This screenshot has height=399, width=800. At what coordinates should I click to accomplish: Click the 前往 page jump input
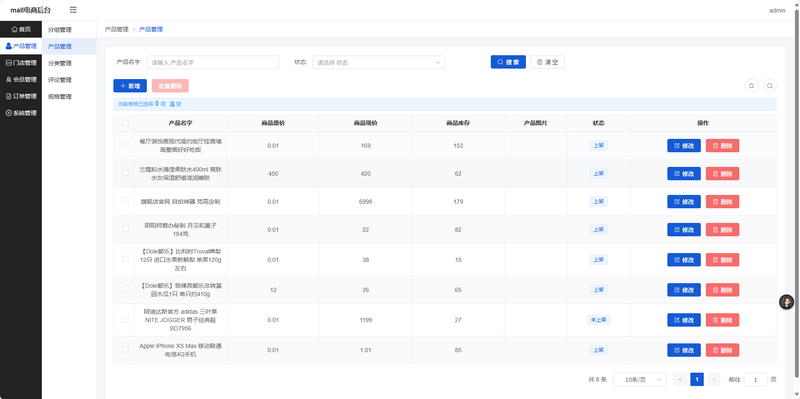tap(756, 379)
